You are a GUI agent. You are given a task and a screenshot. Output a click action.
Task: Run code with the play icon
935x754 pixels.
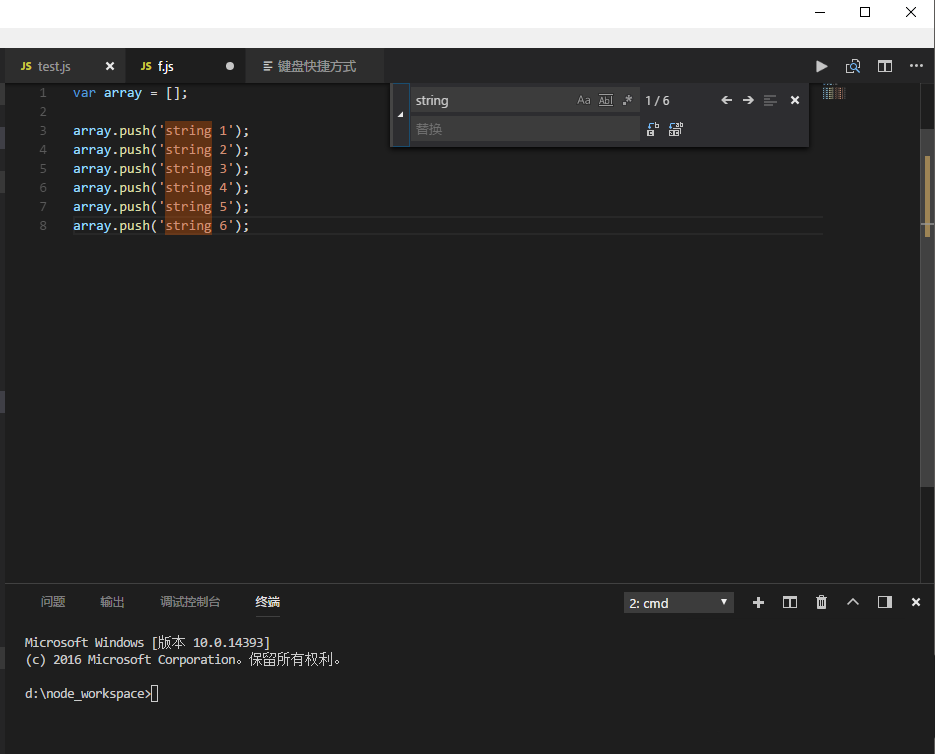[821, 66]
